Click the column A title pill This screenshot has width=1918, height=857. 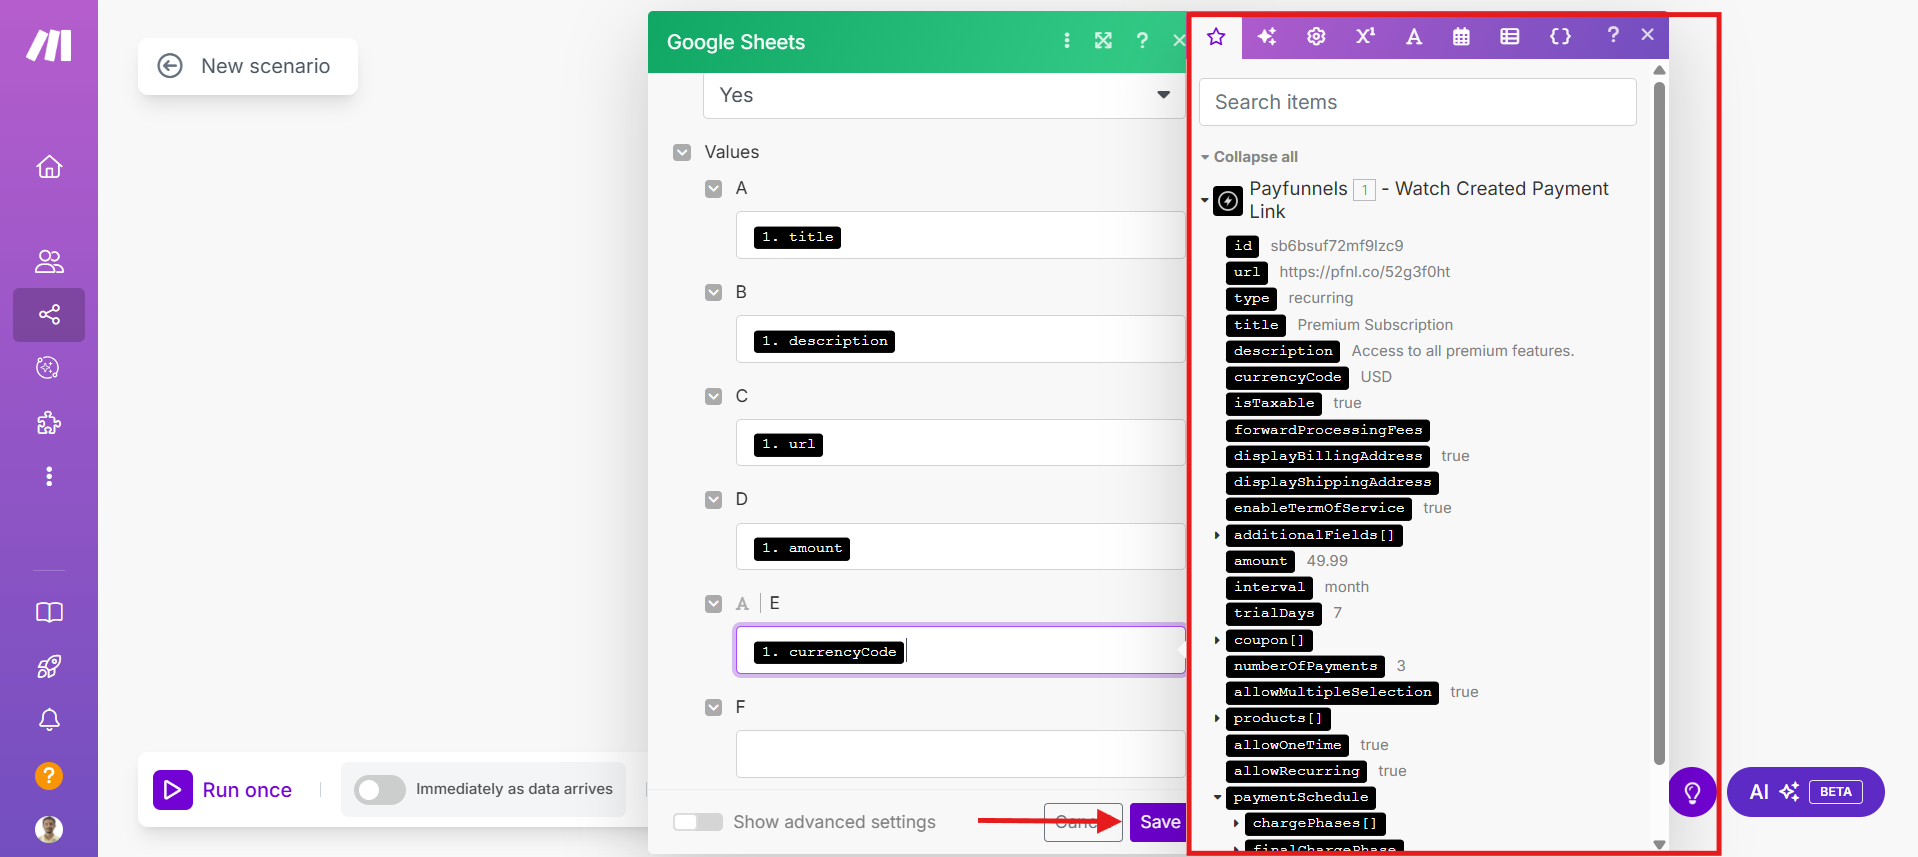(798, 237)
